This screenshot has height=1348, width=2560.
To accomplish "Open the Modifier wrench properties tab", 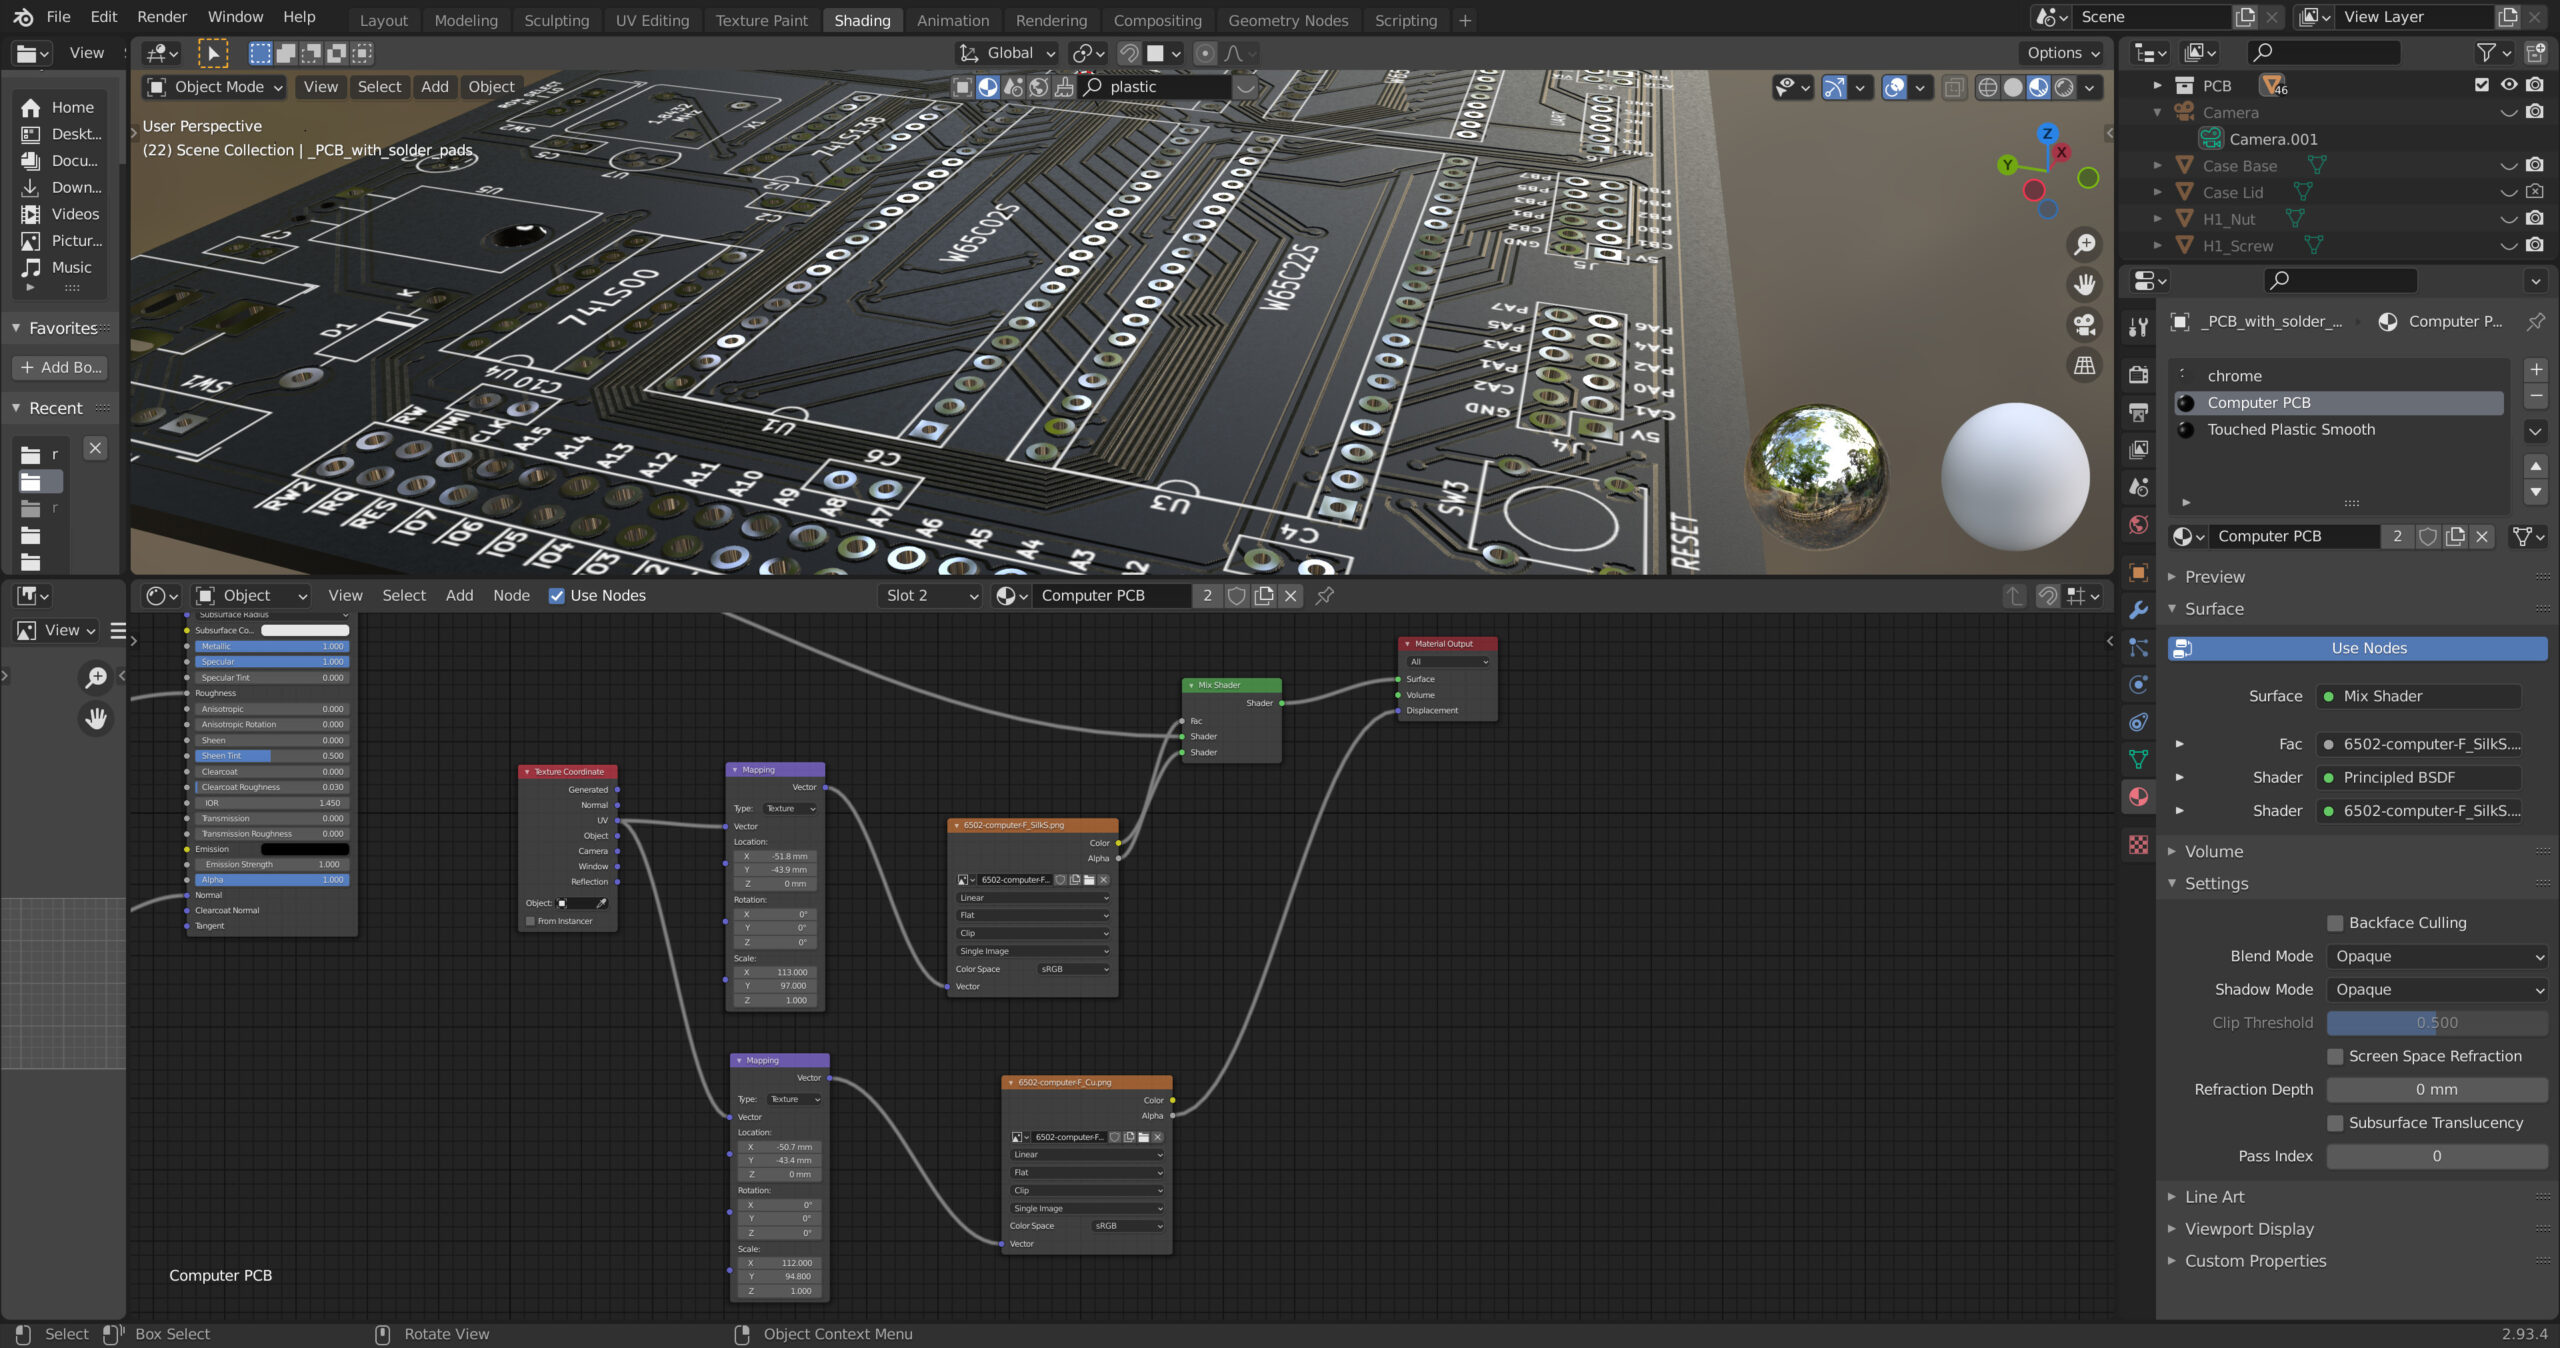I will pos(2138,610).
